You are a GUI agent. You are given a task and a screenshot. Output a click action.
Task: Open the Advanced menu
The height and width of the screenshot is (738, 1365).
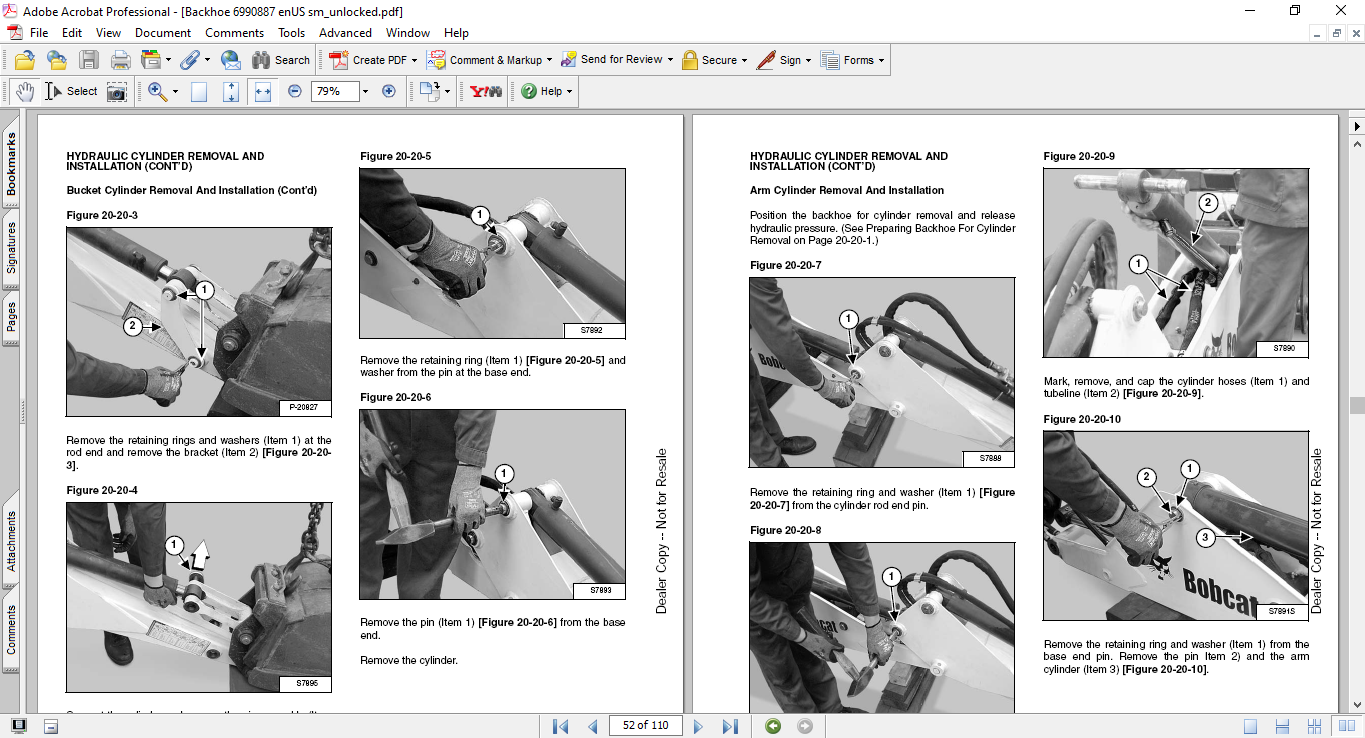[x=345, y=32]
